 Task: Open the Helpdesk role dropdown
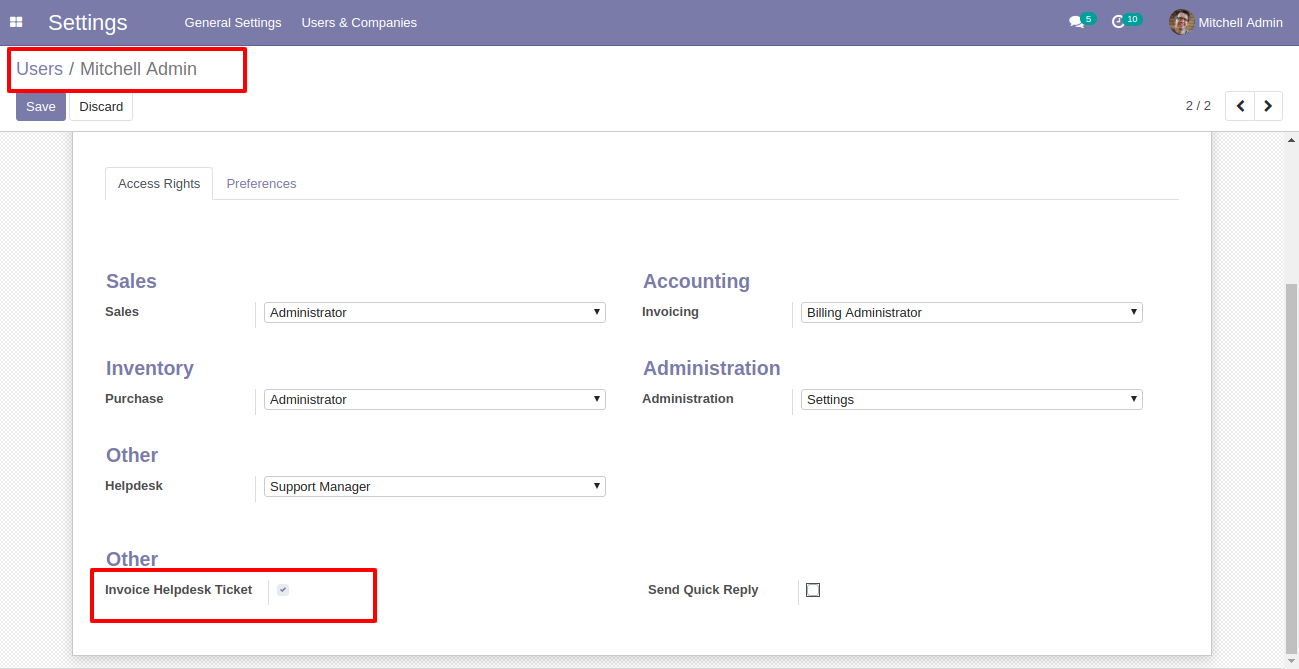point(434,487)
